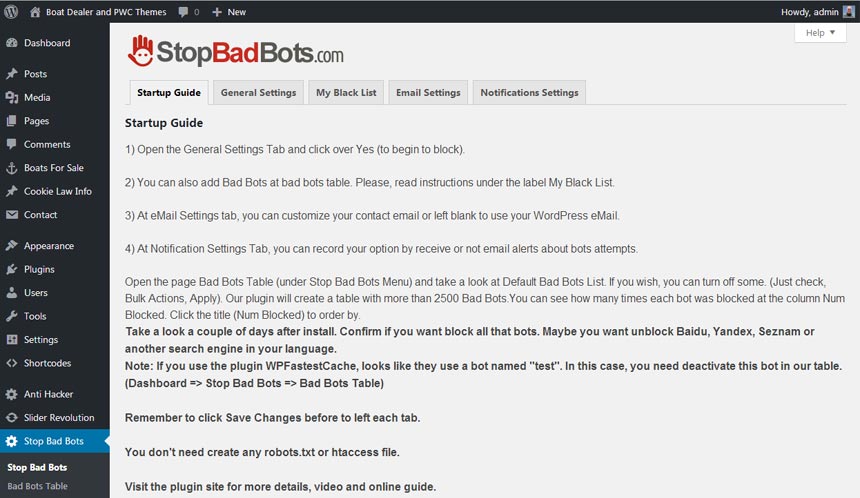Select the Plugins plug icon
Screen dimensions: 860x498
[x=12, y=269]
